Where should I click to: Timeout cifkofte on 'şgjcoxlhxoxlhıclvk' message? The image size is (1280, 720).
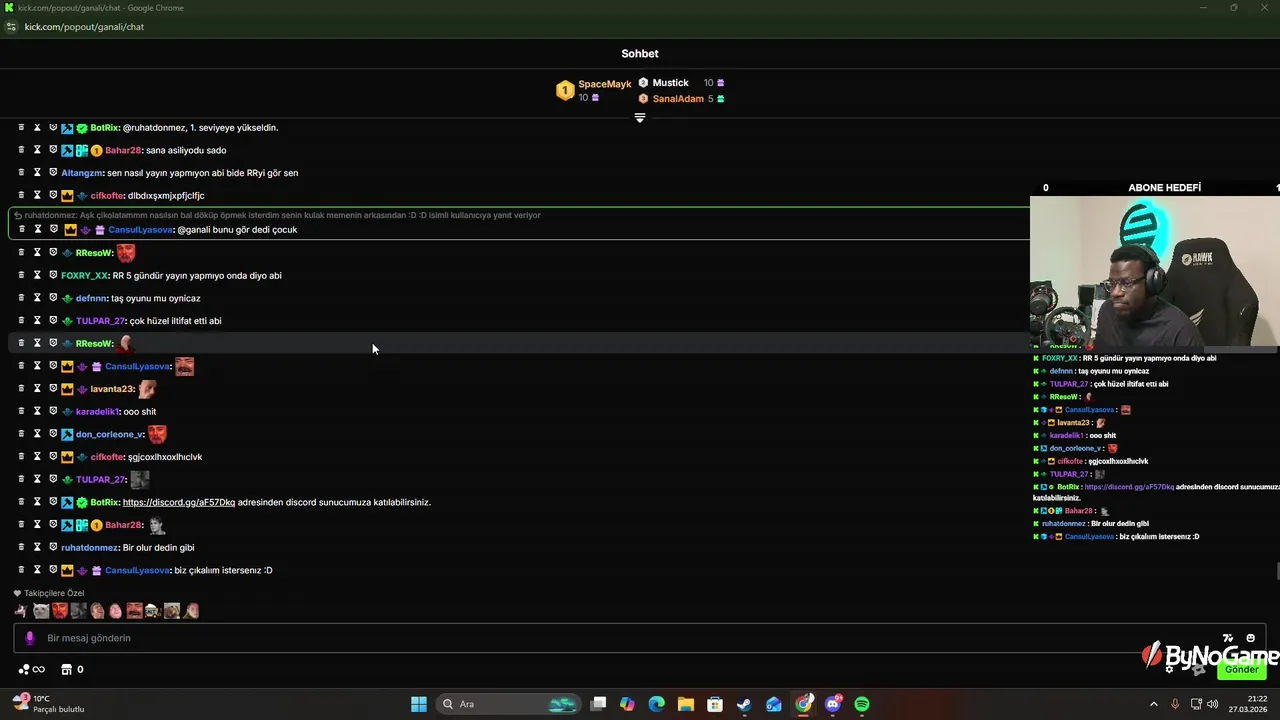point(37,457)
